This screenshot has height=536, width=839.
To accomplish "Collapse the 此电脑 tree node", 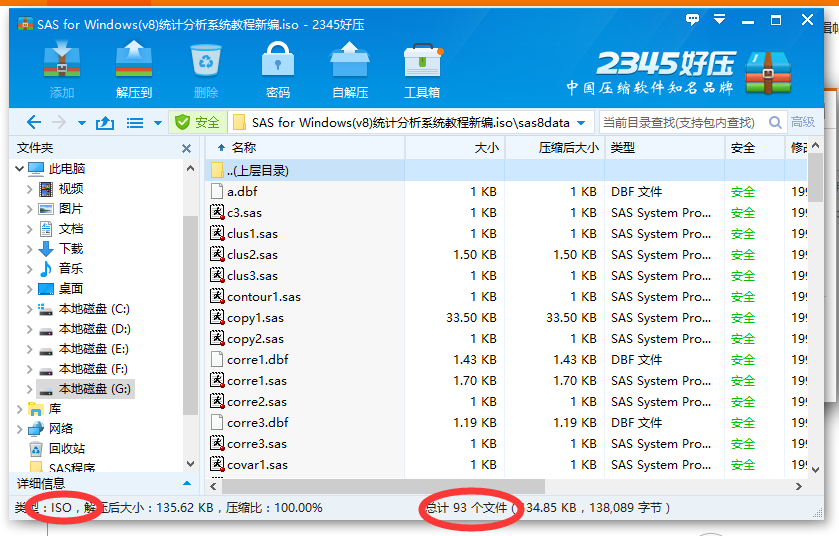I will [19, 169].
